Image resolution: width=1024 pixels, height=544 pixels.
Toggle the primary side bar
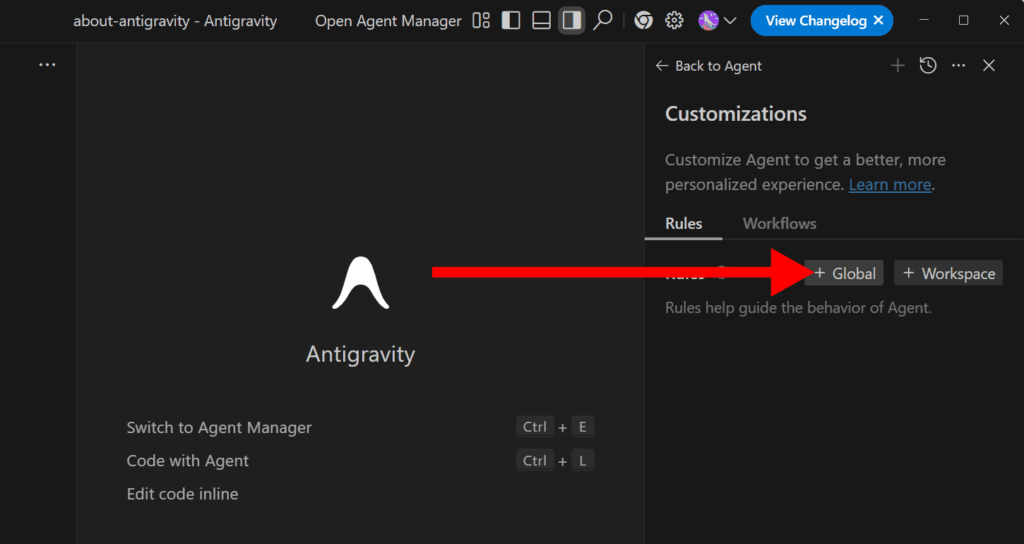pyautogui.click(x=511, y=21)
